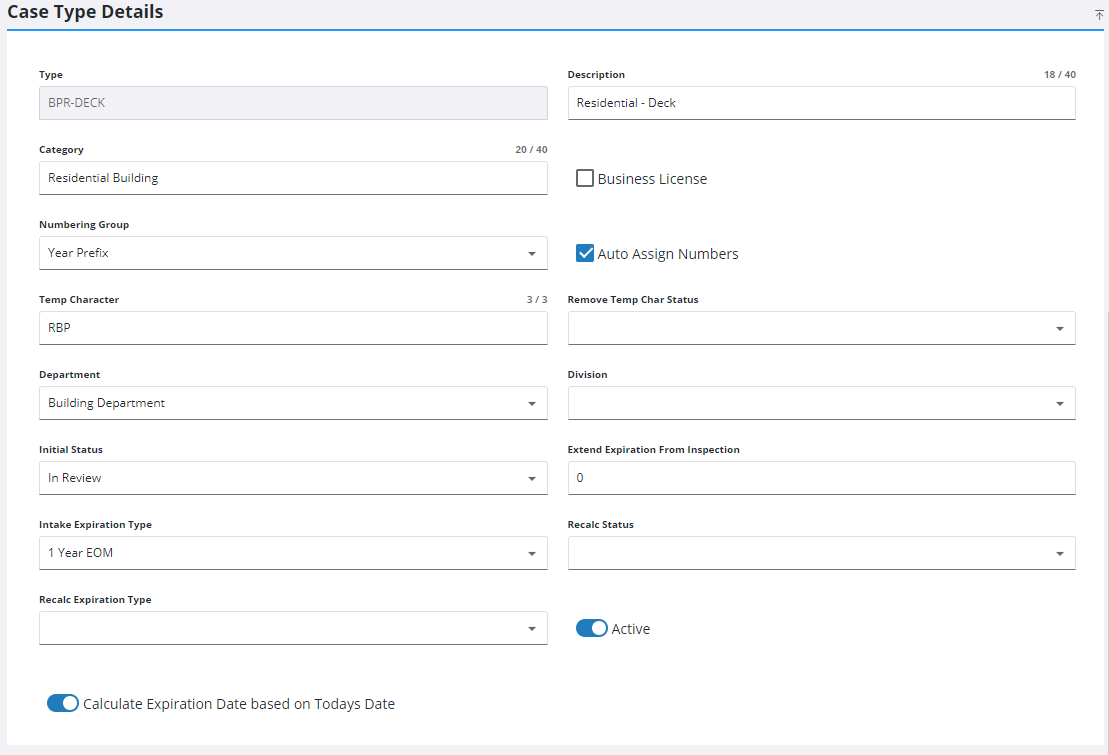Uncheck the Auto Assign Numbers checkbox
The image size is (1109, 755).
(x=585, y=254)
